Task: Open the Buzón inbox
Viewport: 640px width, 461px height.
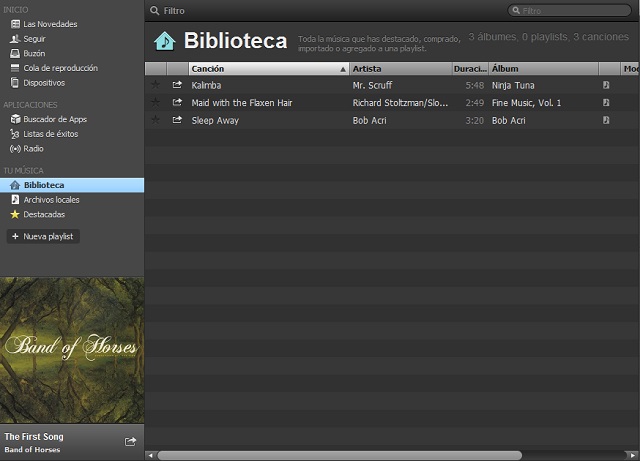Action: click(34, 53)
